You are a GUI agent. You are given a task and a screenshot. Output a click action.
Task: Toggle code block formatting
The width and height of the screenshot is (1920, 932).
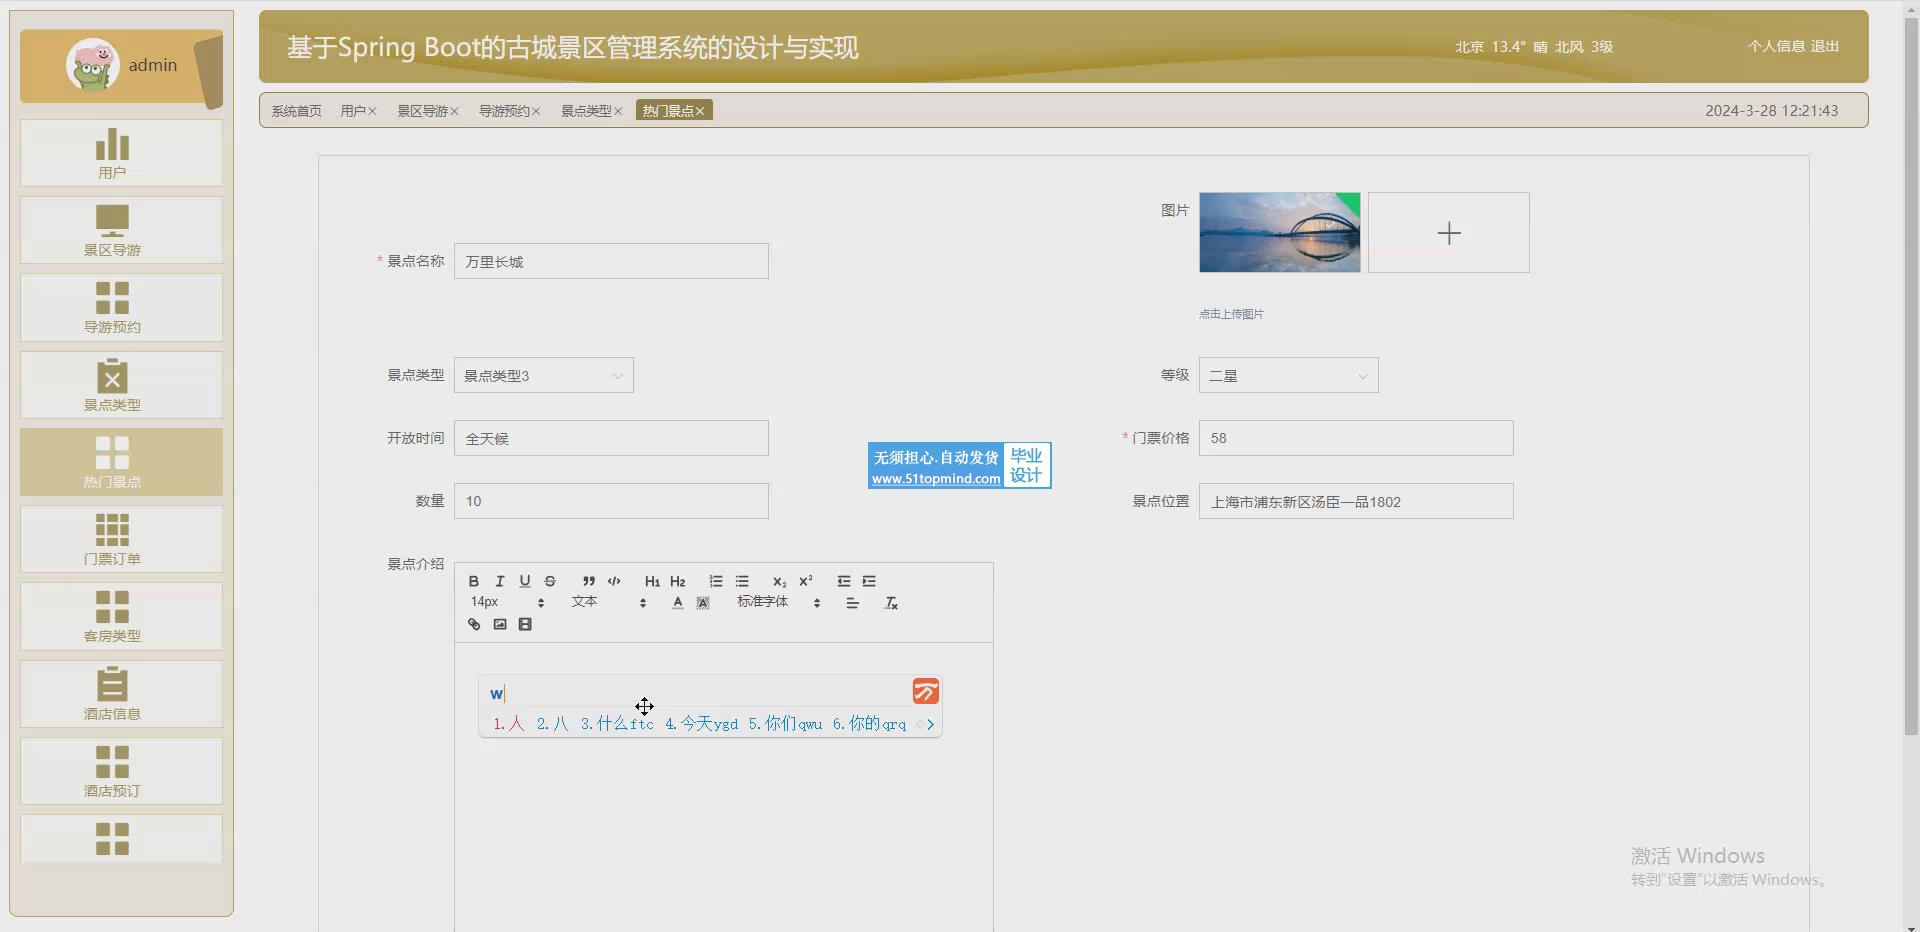click(x=614, y=581)
